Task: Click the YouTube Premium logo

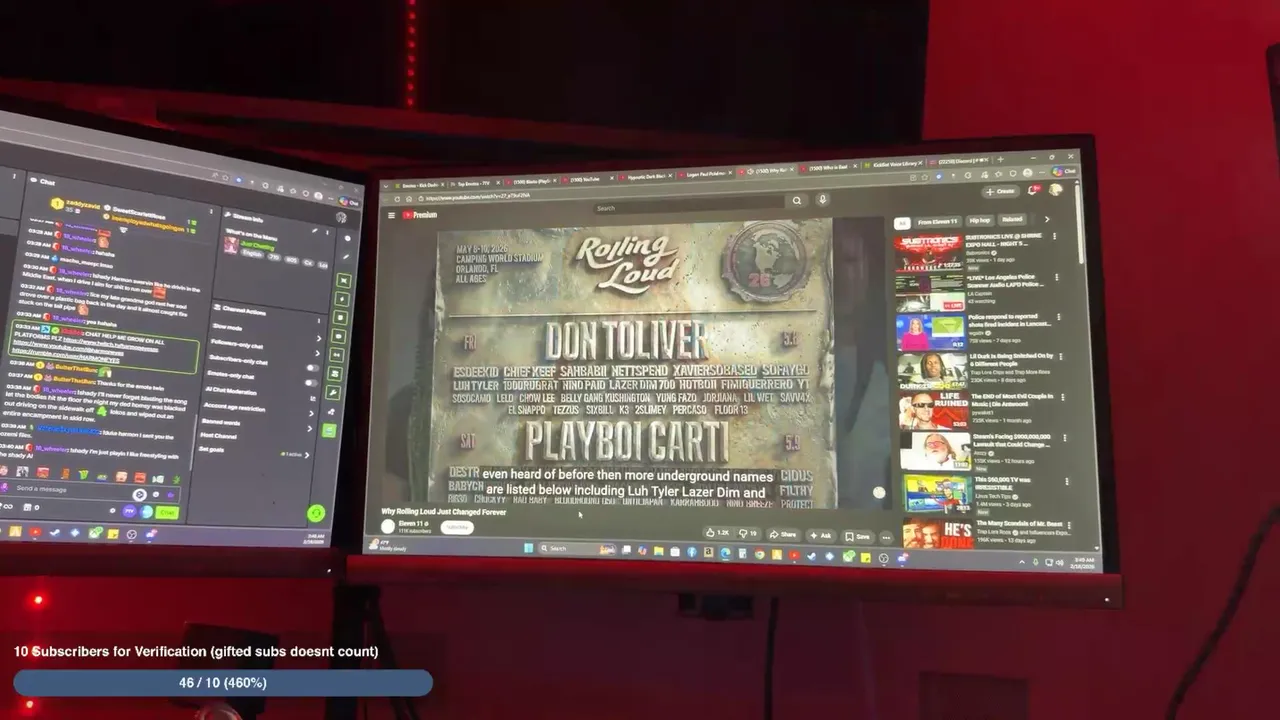Action: pos(420,215)
